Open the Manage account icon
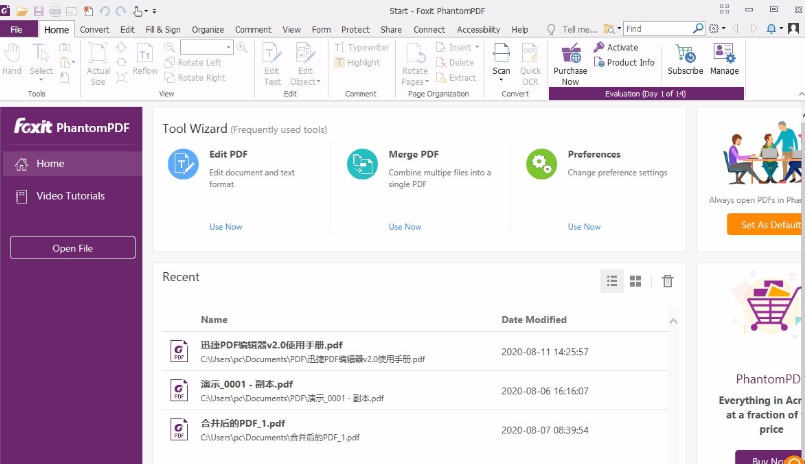The width and height of the screenshot is (805, 464). [x=724, y=54]
